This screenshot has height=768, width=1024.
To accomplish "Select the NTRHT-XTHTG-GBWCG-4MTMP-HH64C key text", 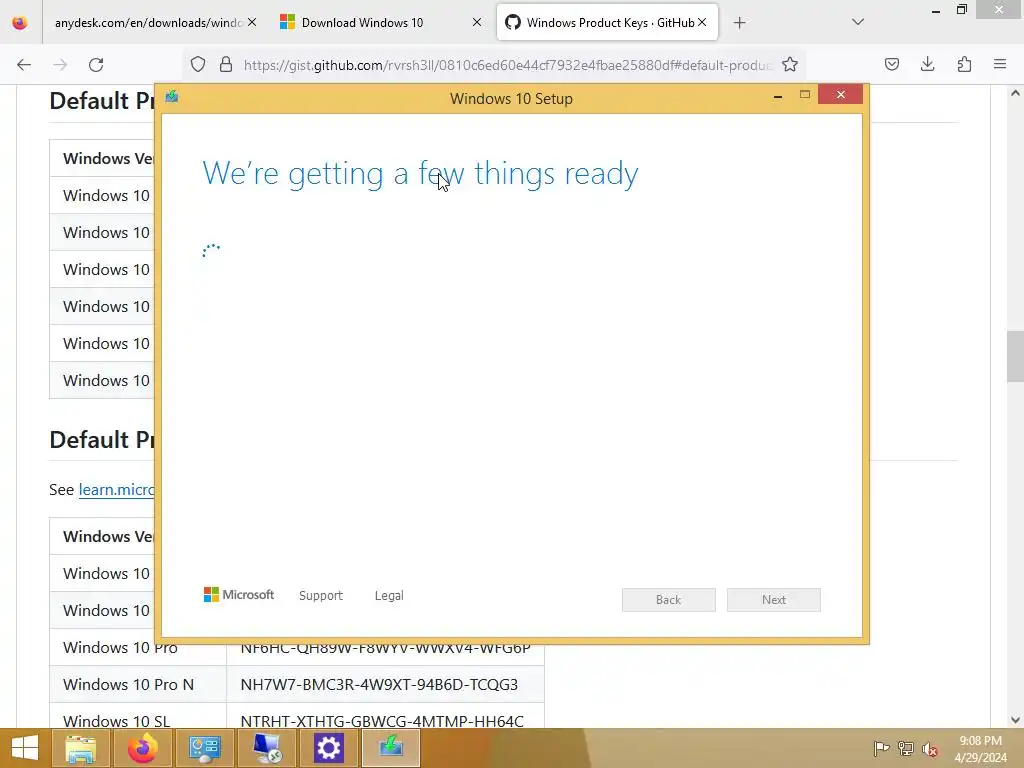I will click(x=382, y=721).
